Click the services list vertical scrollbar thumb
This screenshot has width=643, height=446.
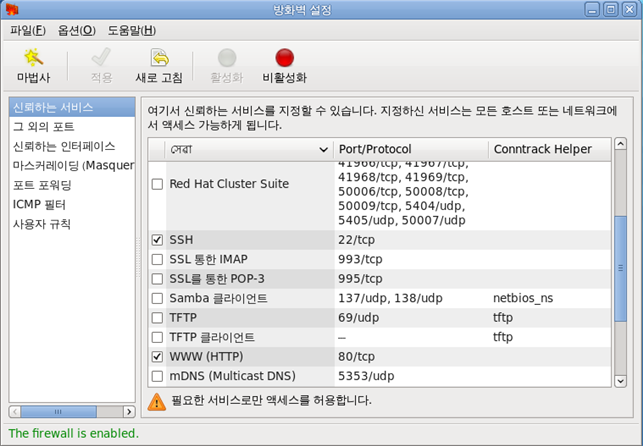(x=620, y=269)
